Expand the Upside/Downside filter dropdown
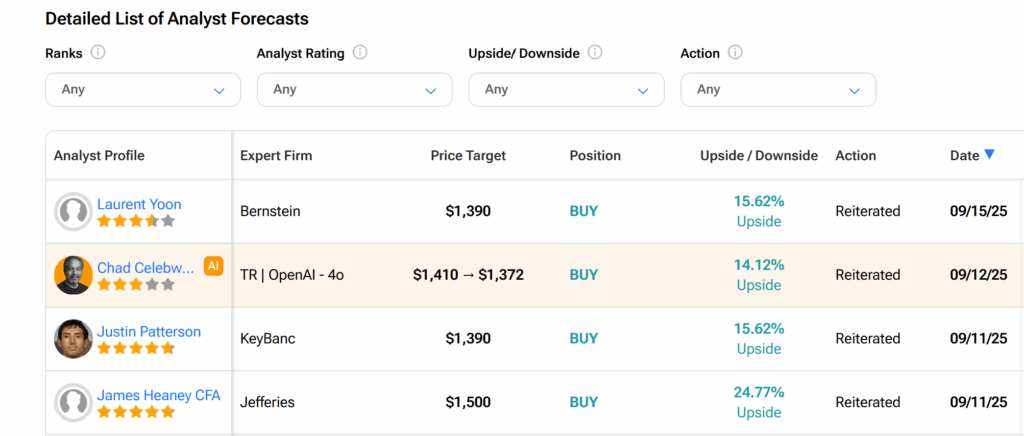Image resolution: width=1024 pixels, height=436 pixels. click(566, 90)
